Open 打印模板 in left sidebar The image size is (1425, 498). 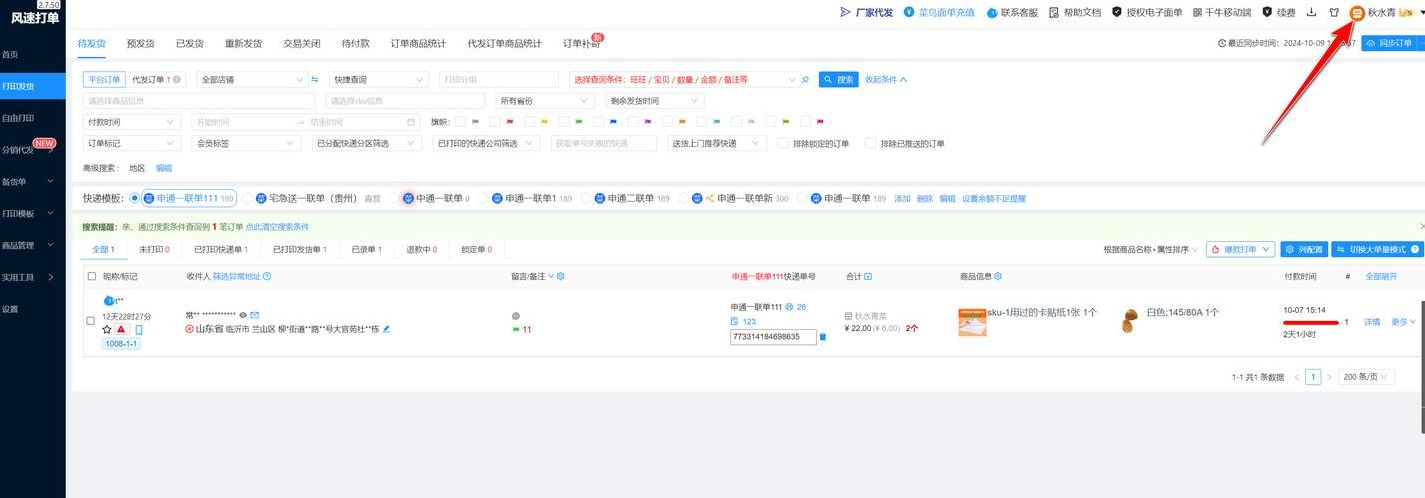pos(32,213)
